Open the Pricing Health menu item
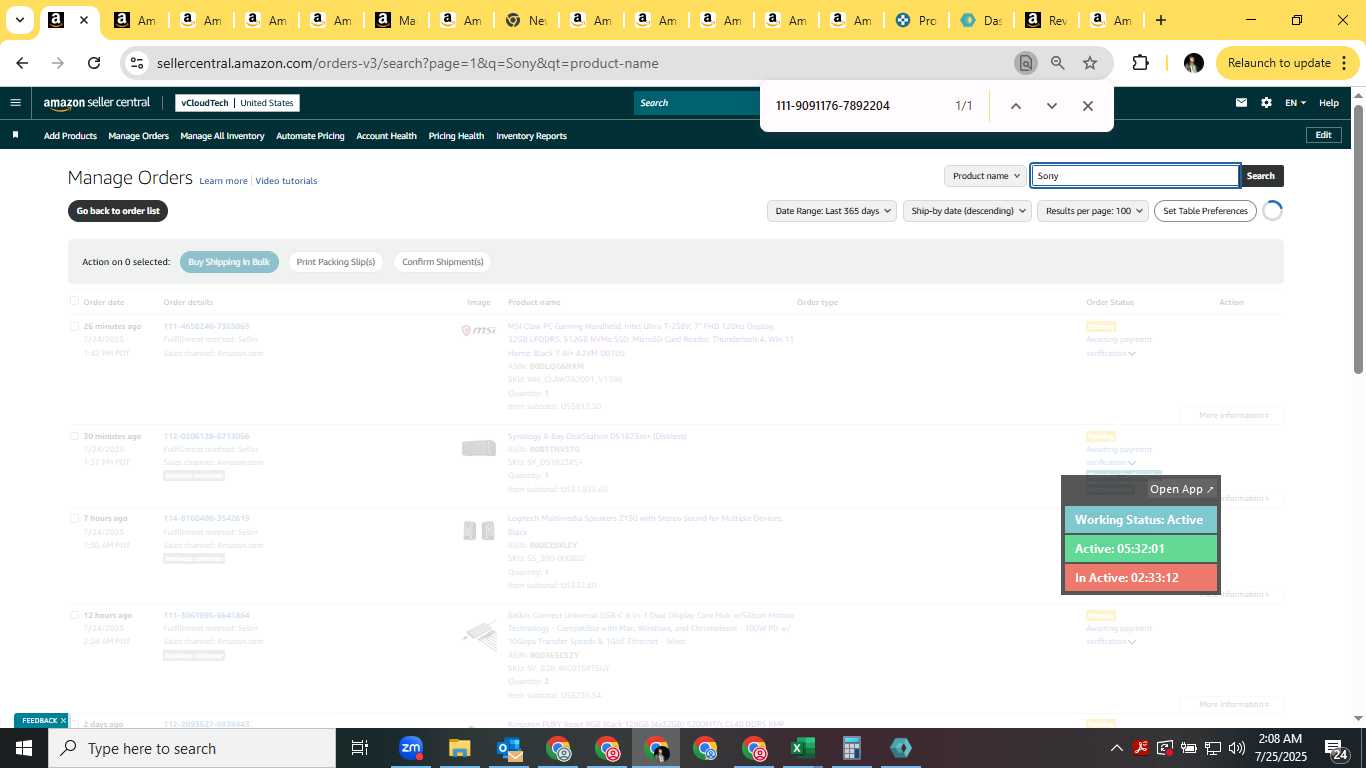Screen dimensions: 1366x768 point(456,136)
